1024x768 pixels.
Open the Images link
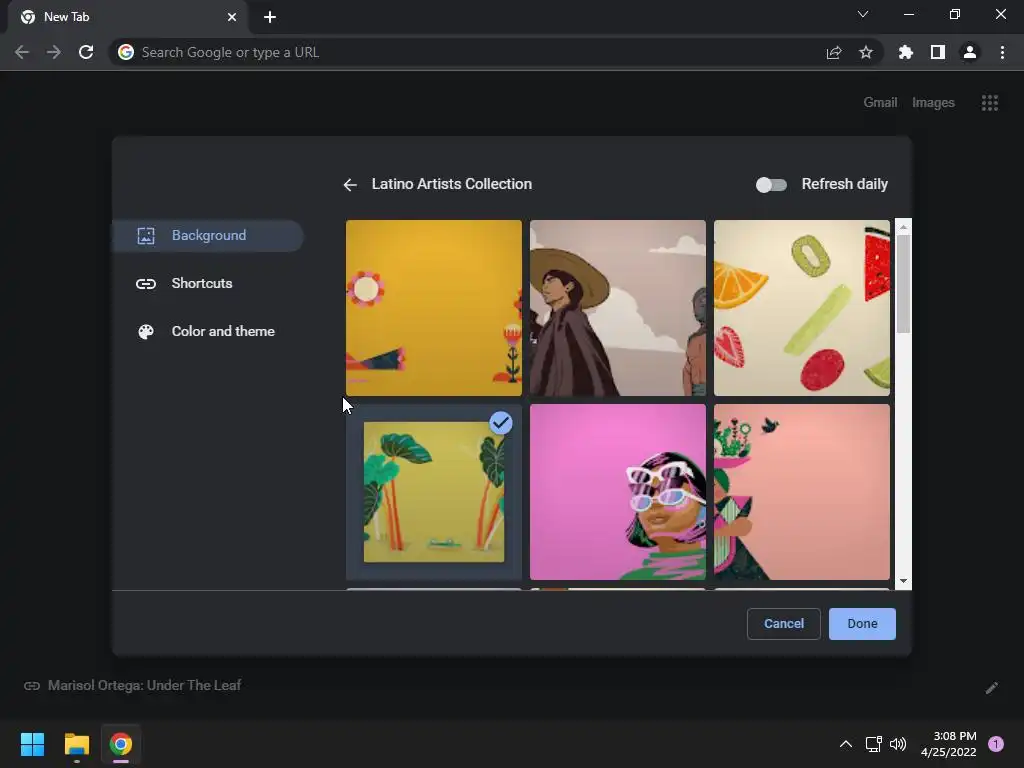tap(933, 103)
